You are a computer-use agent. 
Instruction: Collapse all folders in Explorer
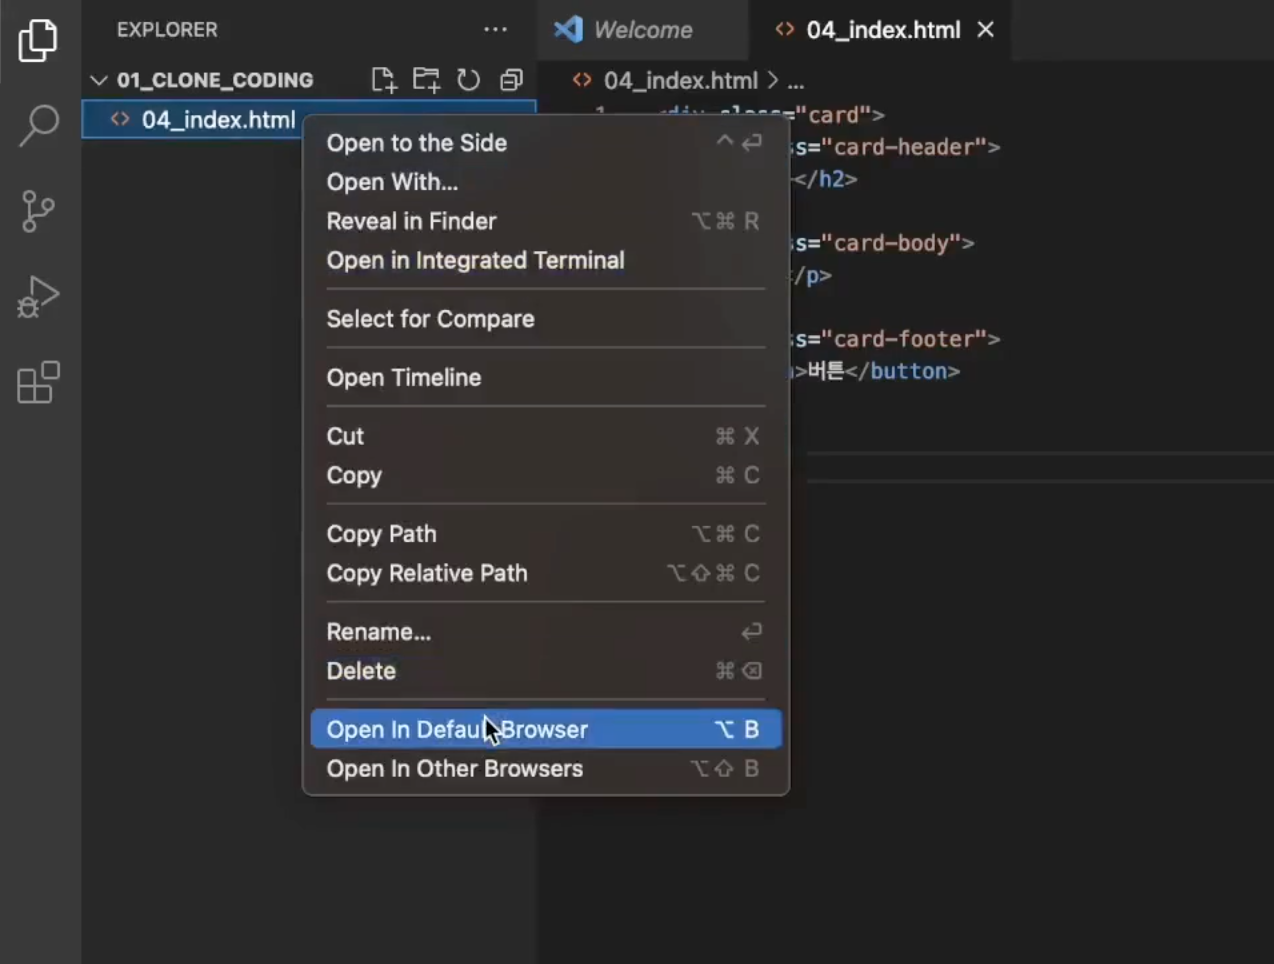tap(511, 80)
